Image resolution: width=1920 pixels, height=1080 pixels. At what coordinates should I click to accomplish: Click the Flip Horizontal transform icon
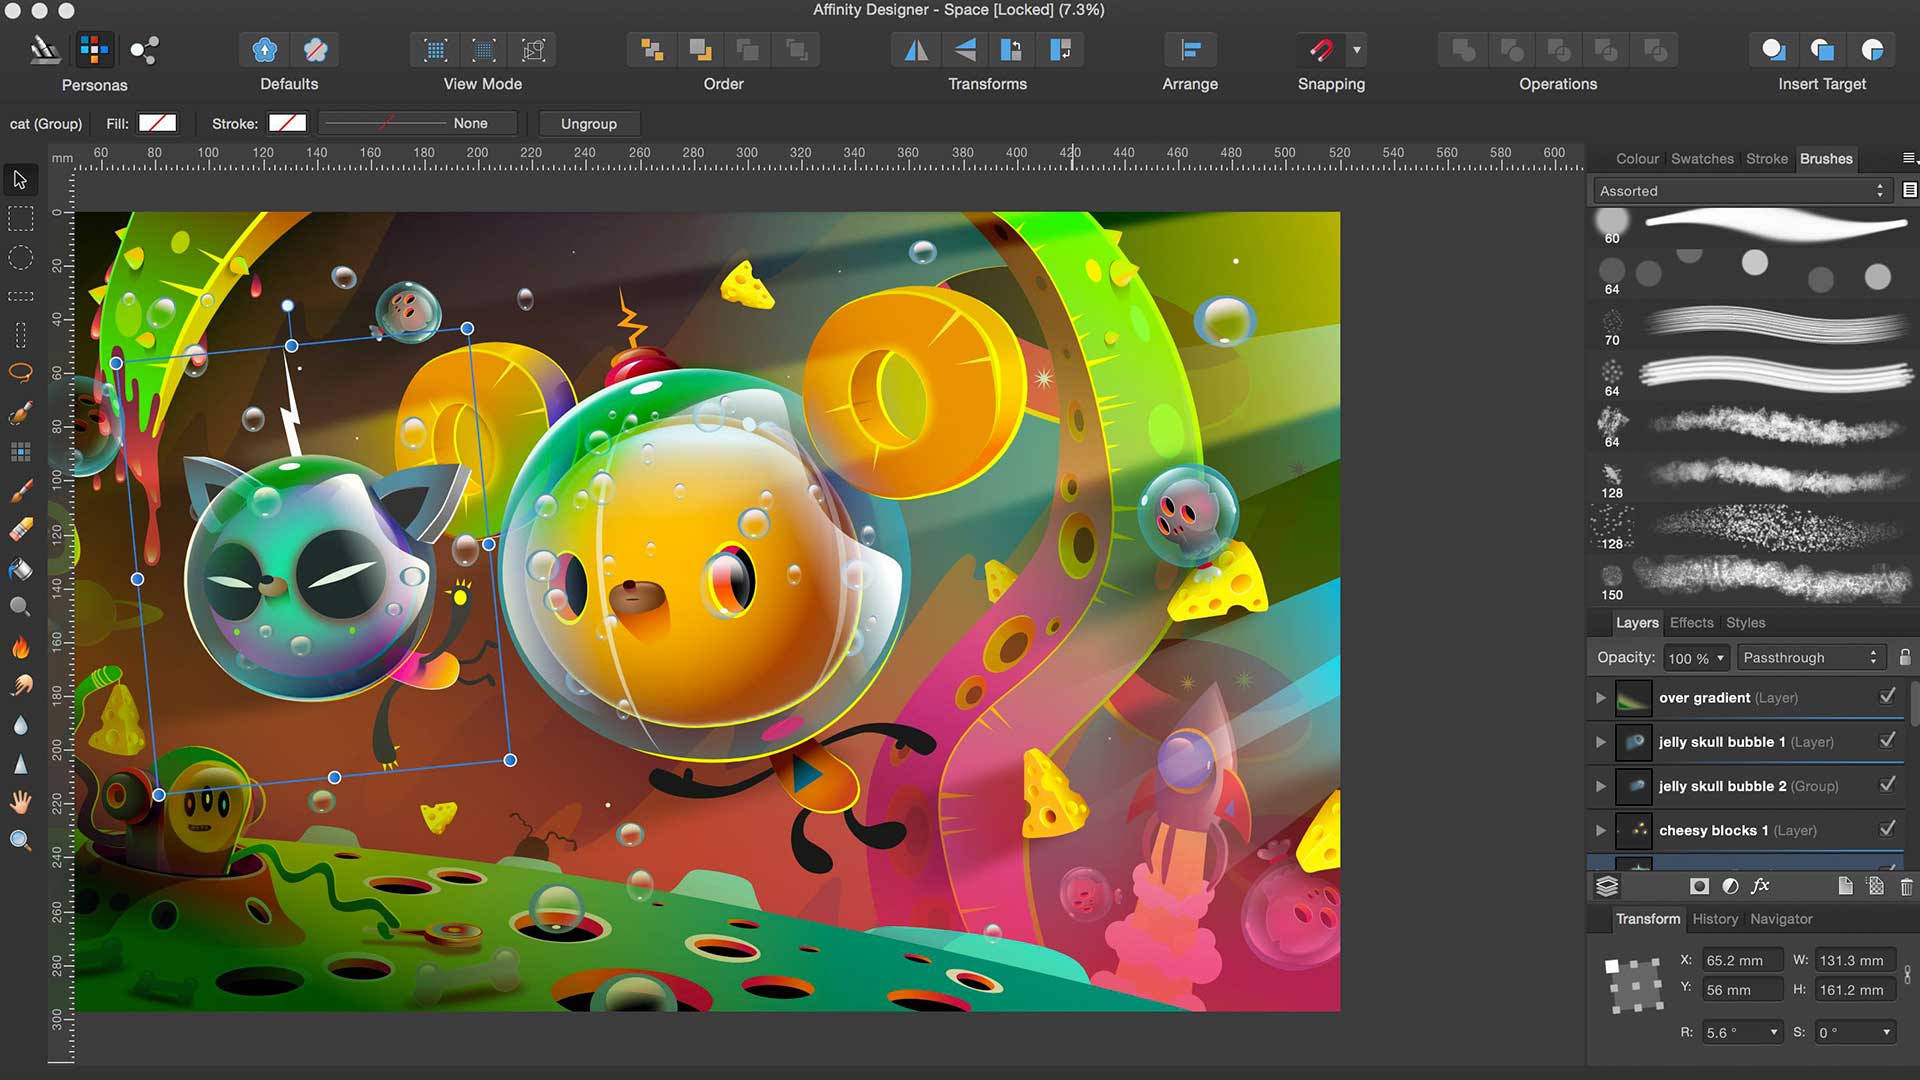click(915, 50)
